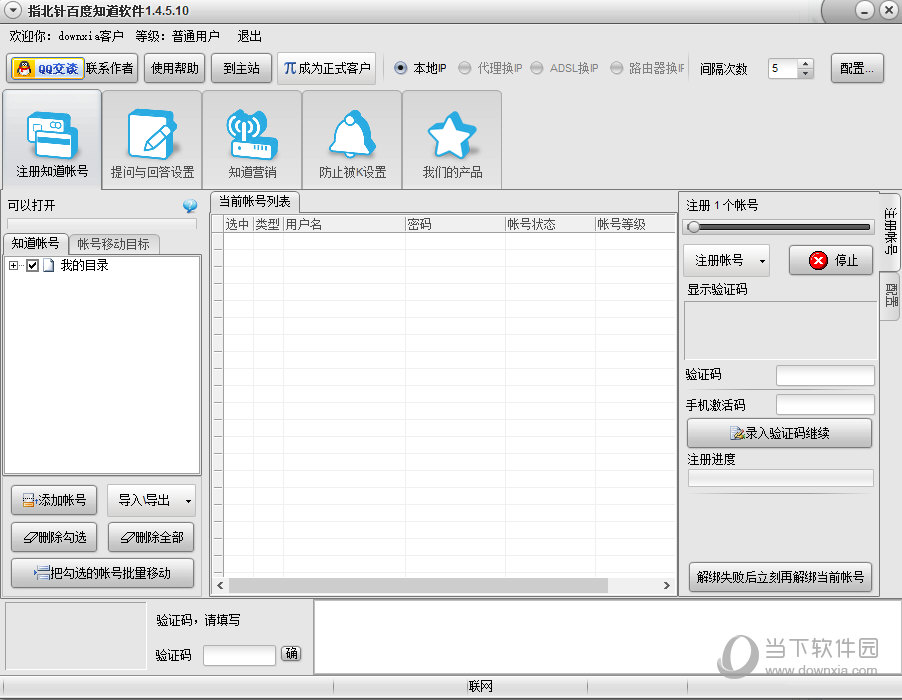Image resolution: width=902 pixels, height=700 pixels.
Task: Click the 手机激活码 input field
Action: [825, 404]
